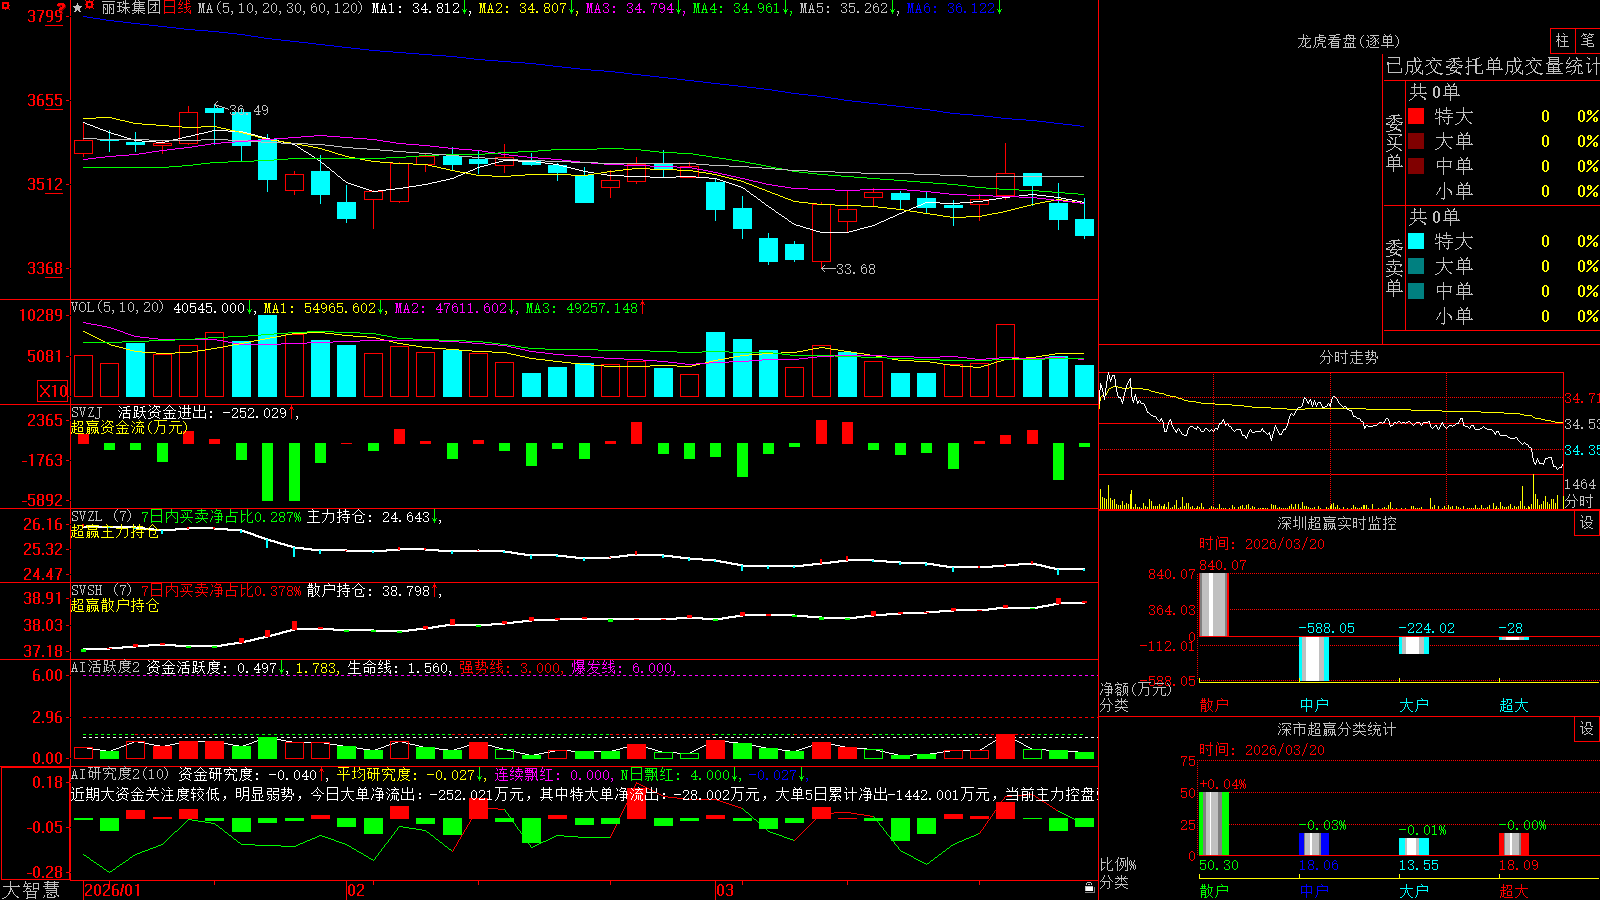1600x900 pixels.
Task: Switch to 柱 bar view in 龙虎看盘
Action: (x=1562, y=41)
